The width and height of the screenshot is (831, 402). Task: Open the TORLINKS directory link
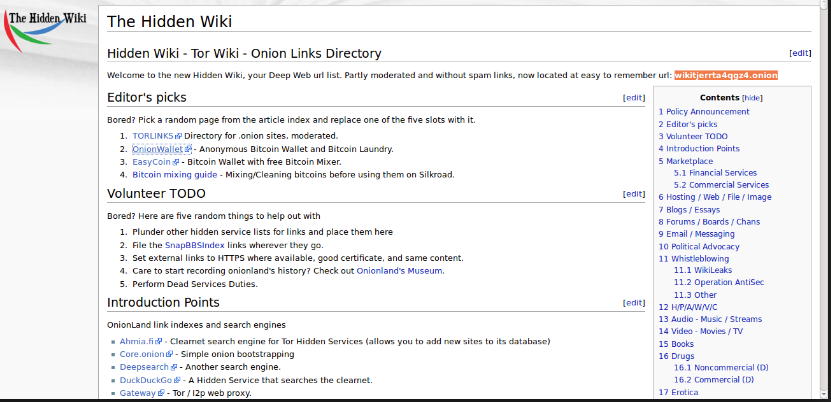tap(154, 135)
